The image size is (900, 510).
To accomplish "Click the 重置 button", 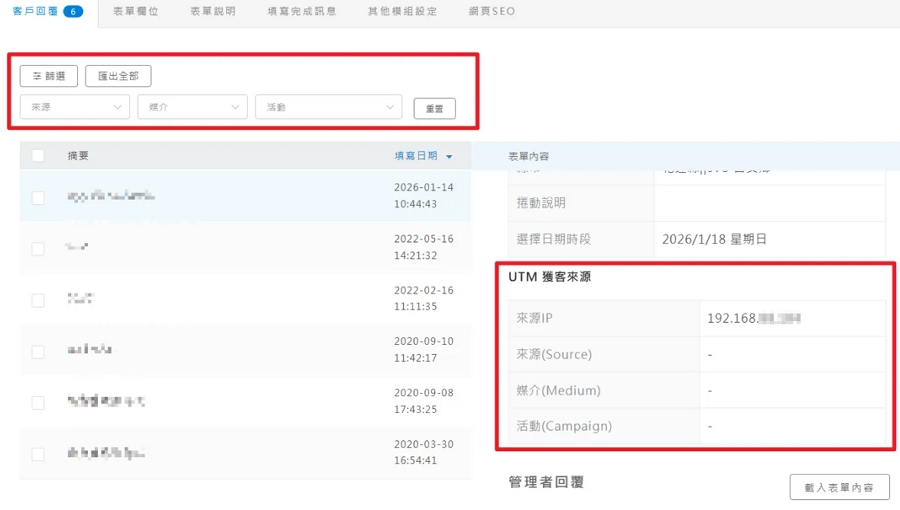I will coord(435,108).
